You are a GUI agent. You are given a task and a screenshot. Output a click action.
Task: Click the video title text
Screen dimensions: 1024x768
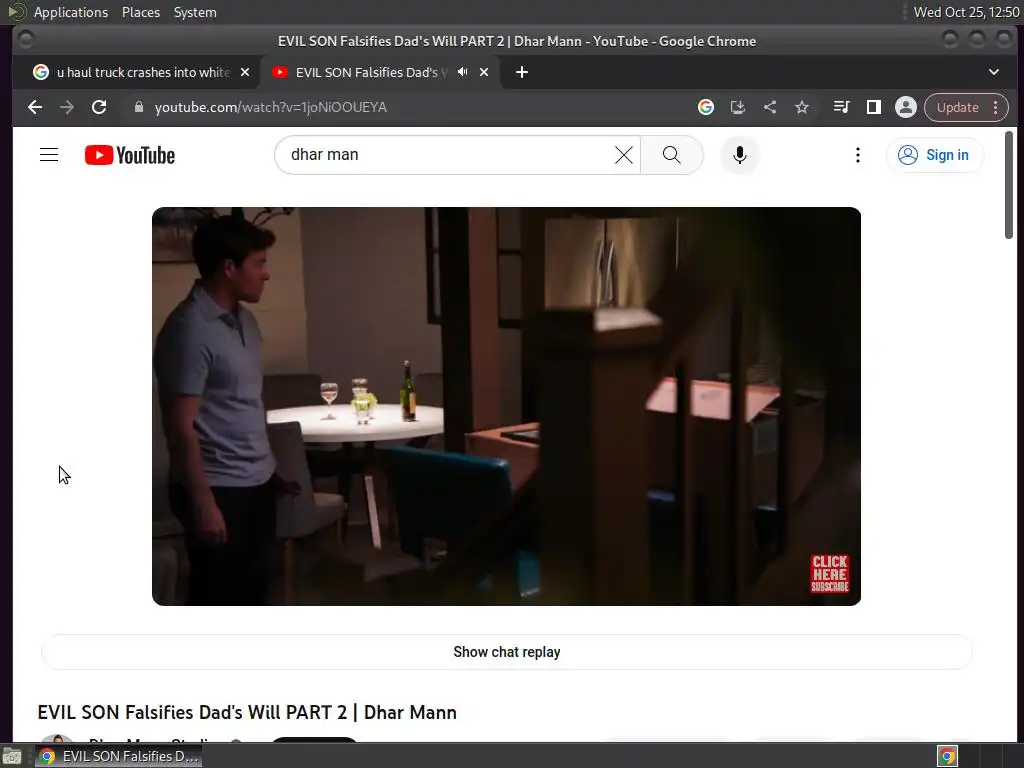coord(247,712)
